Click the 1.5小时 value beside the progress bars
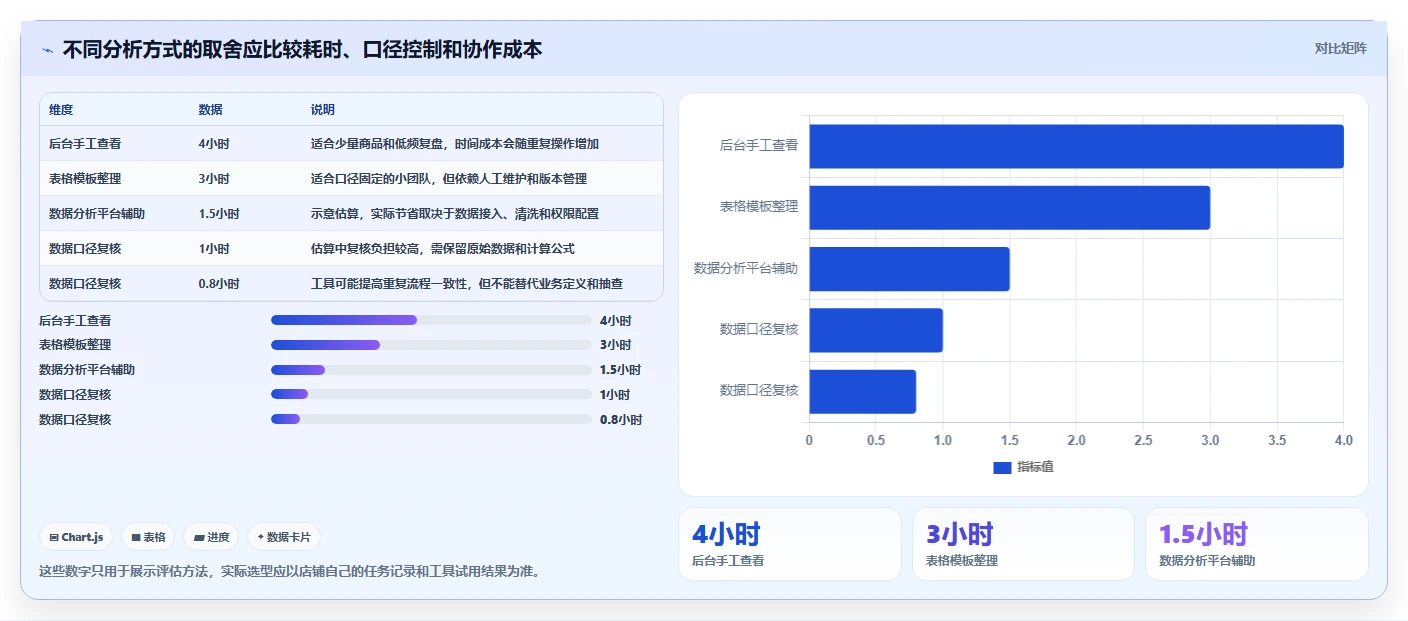Viewport: 1408px width, 621px height. point(621,370)
